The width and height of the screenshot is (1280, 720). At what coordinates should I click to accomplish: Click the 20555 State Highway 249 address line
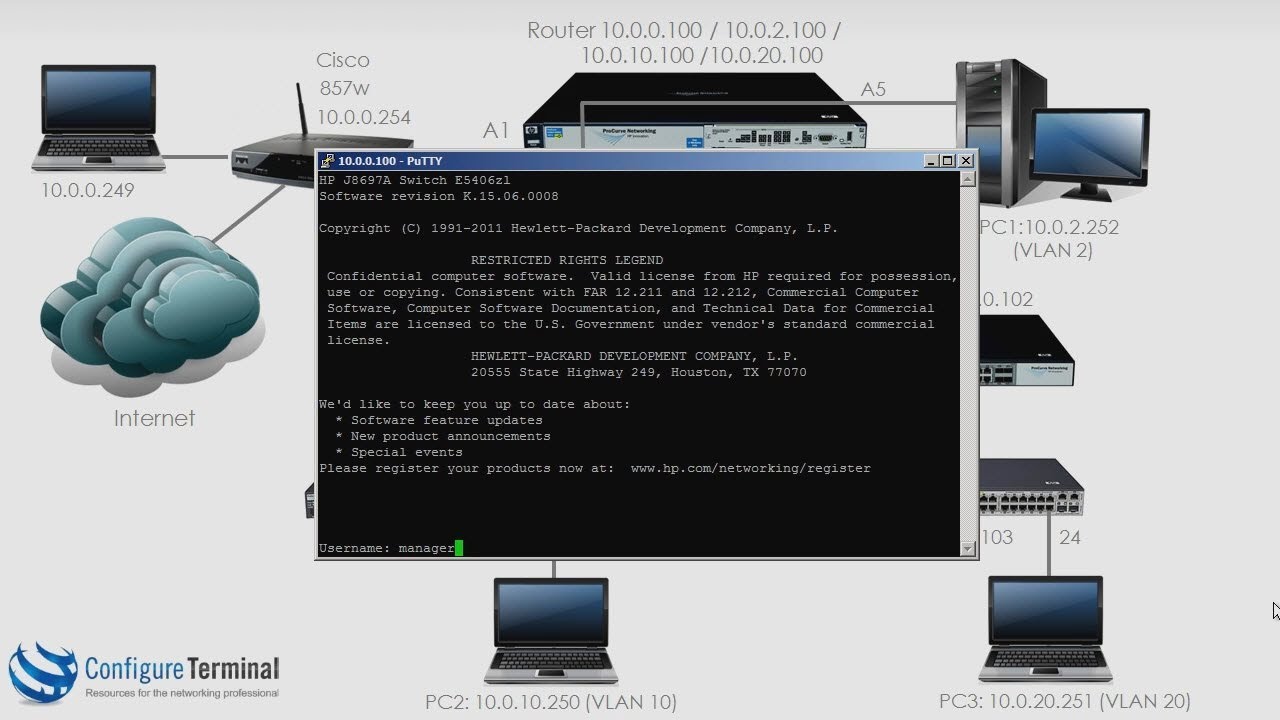point(639,372)
